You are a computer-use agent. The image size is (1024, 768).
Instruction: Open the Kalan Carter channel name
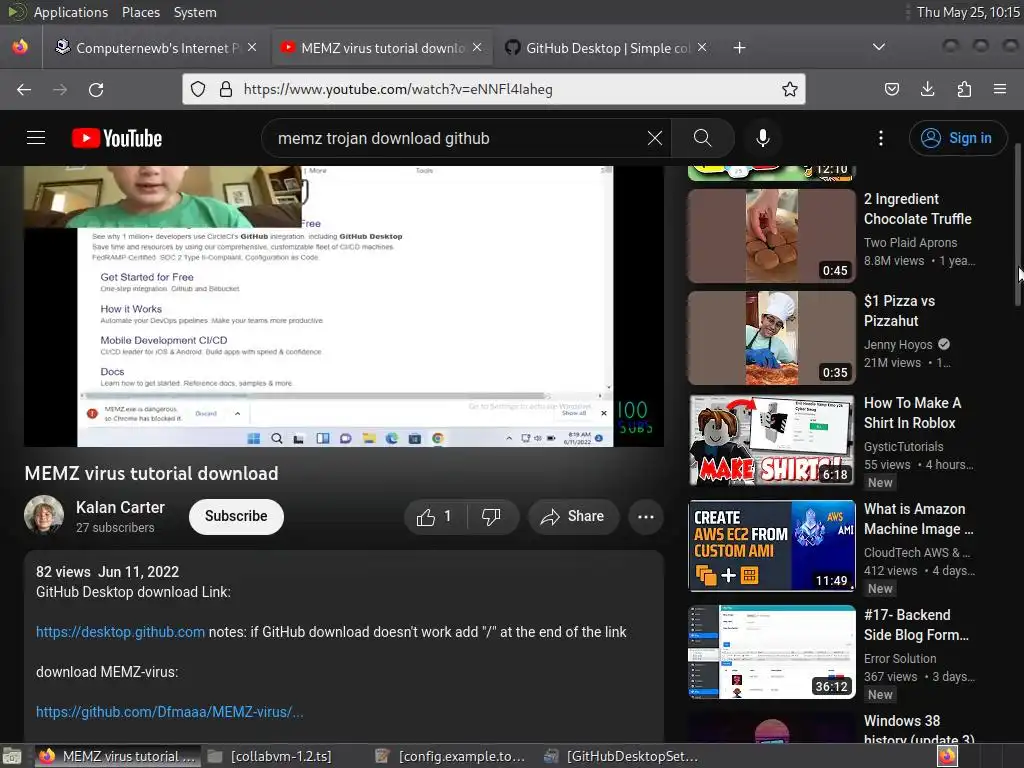point(120,507)
